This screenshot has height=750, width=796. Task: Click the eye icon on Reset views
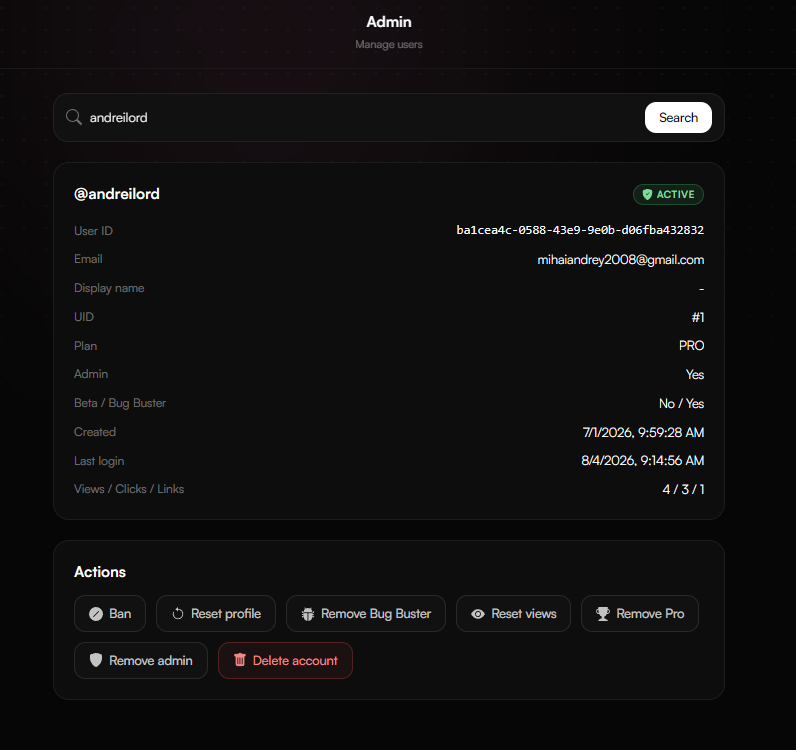478,614
